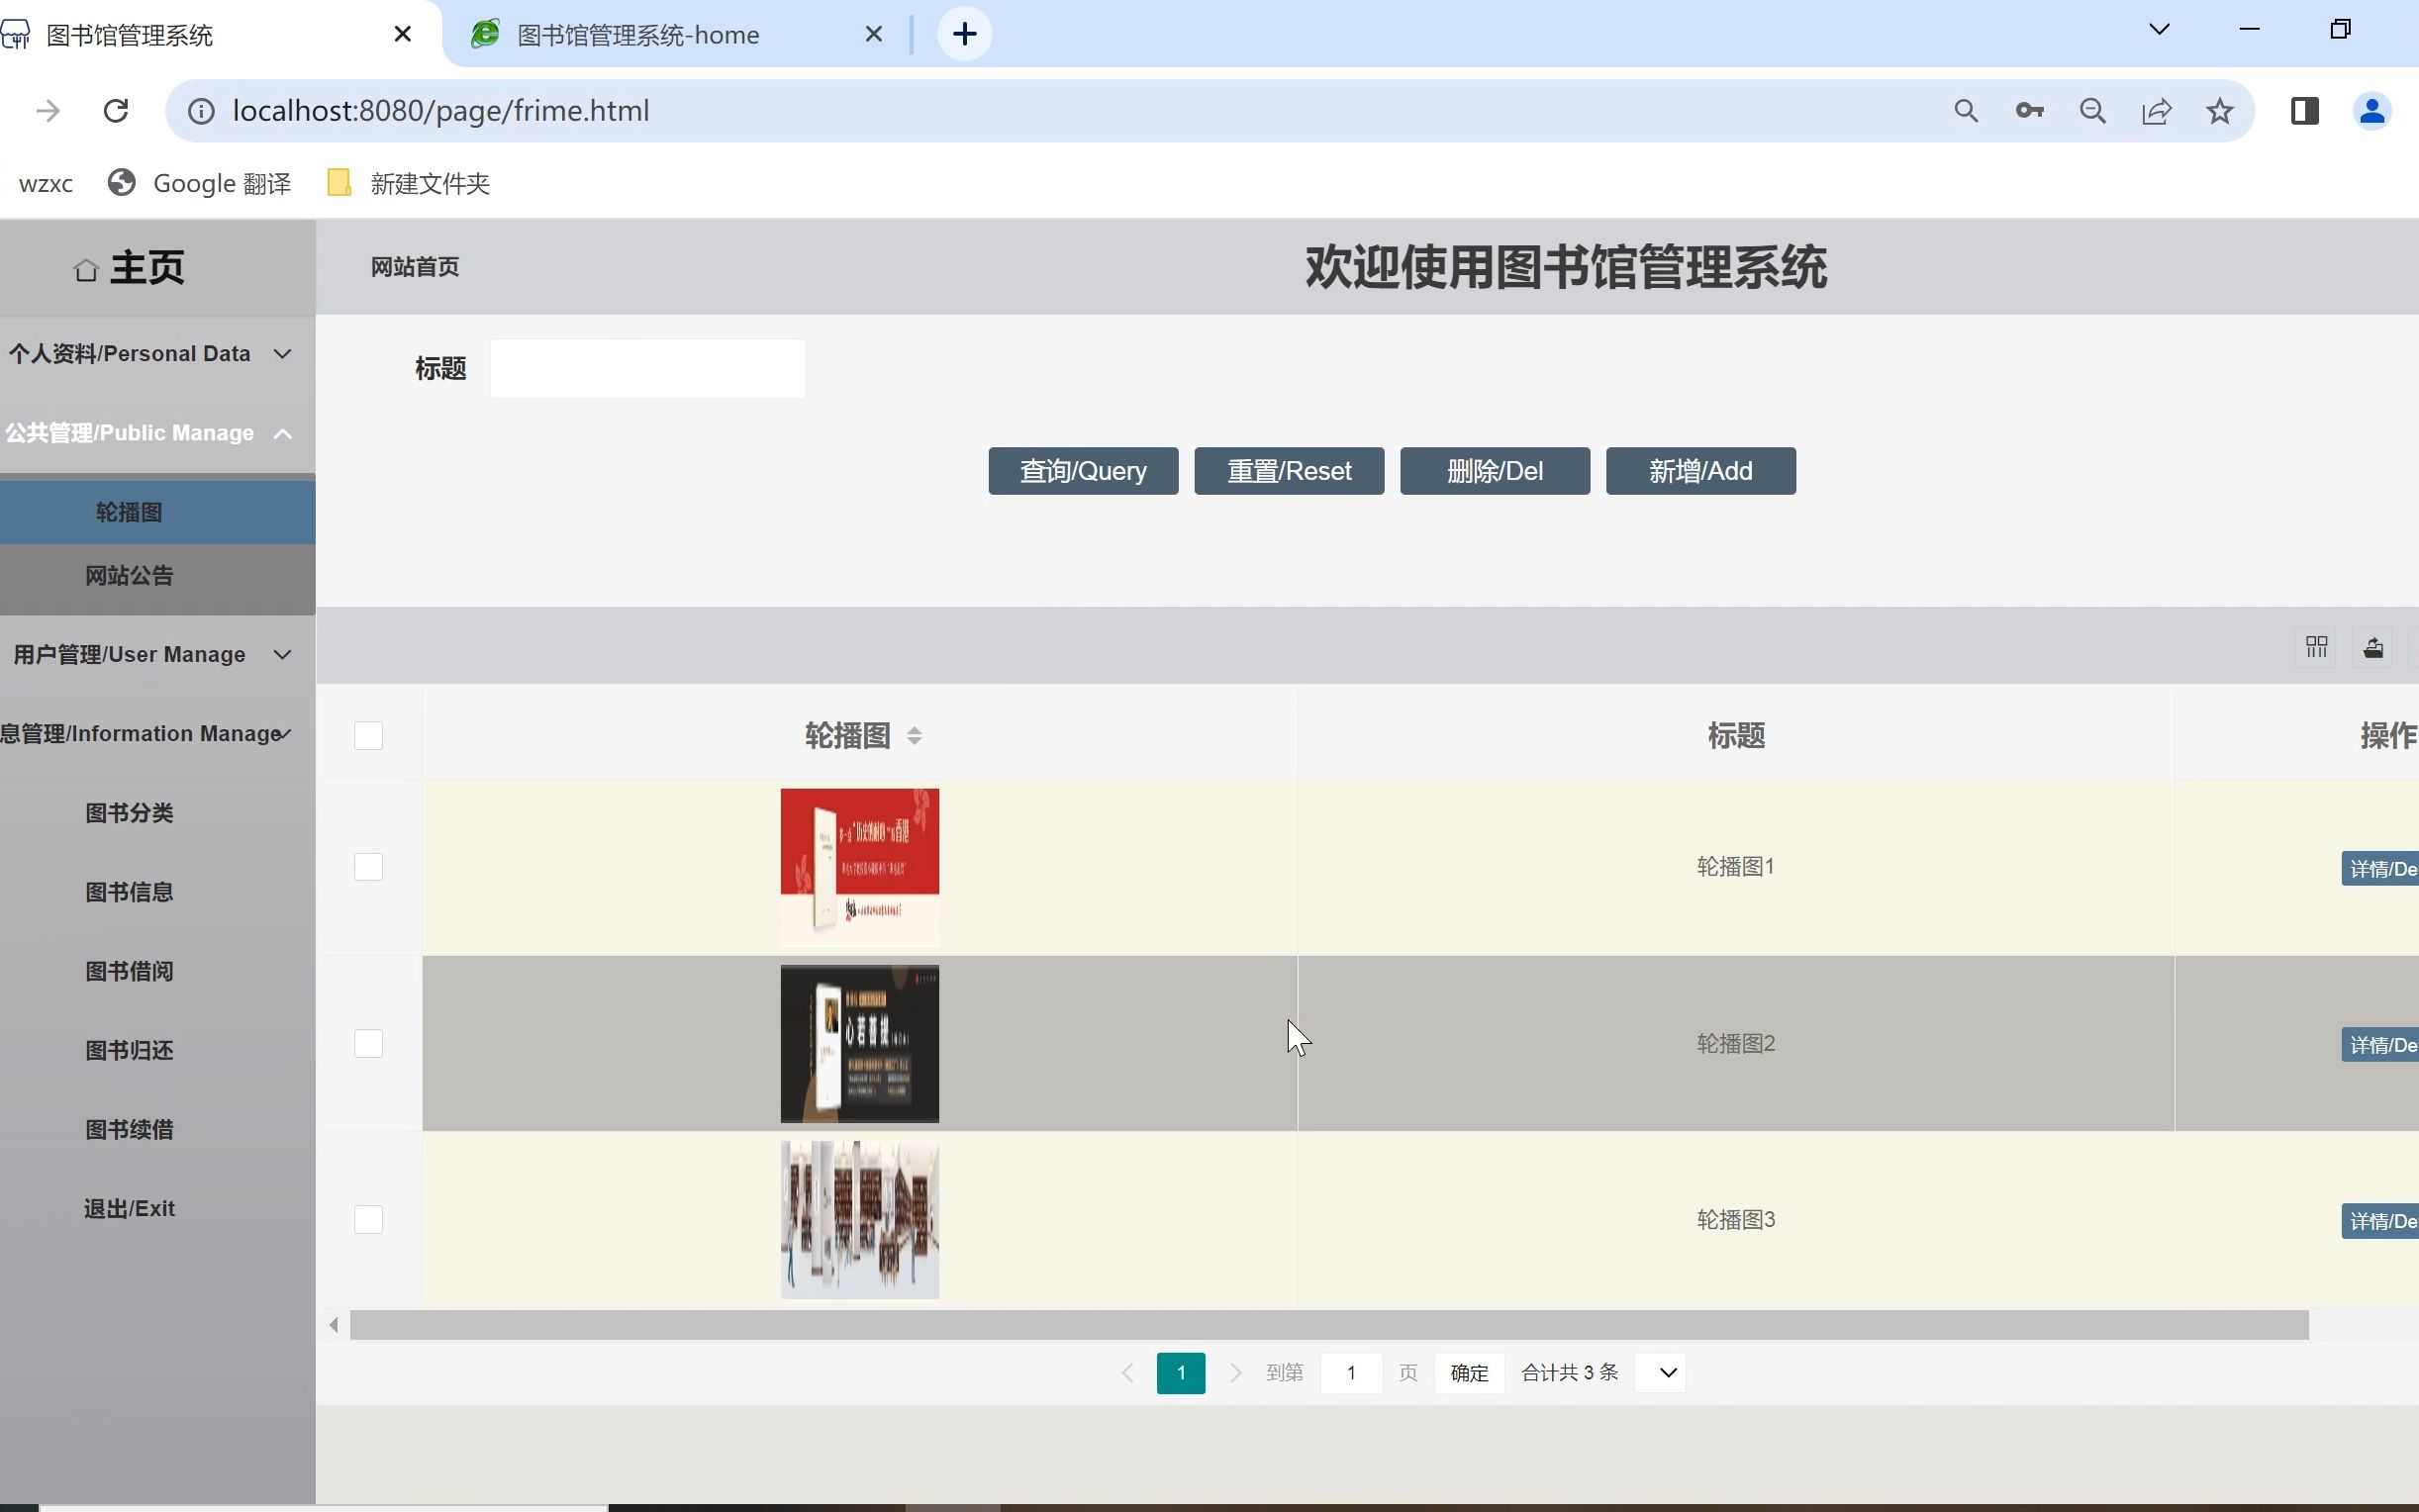The width and height of the screenshot is (2419, 1512).
Task: Open the page size dropdown at pagination bar
Action: (1660, 1372)
